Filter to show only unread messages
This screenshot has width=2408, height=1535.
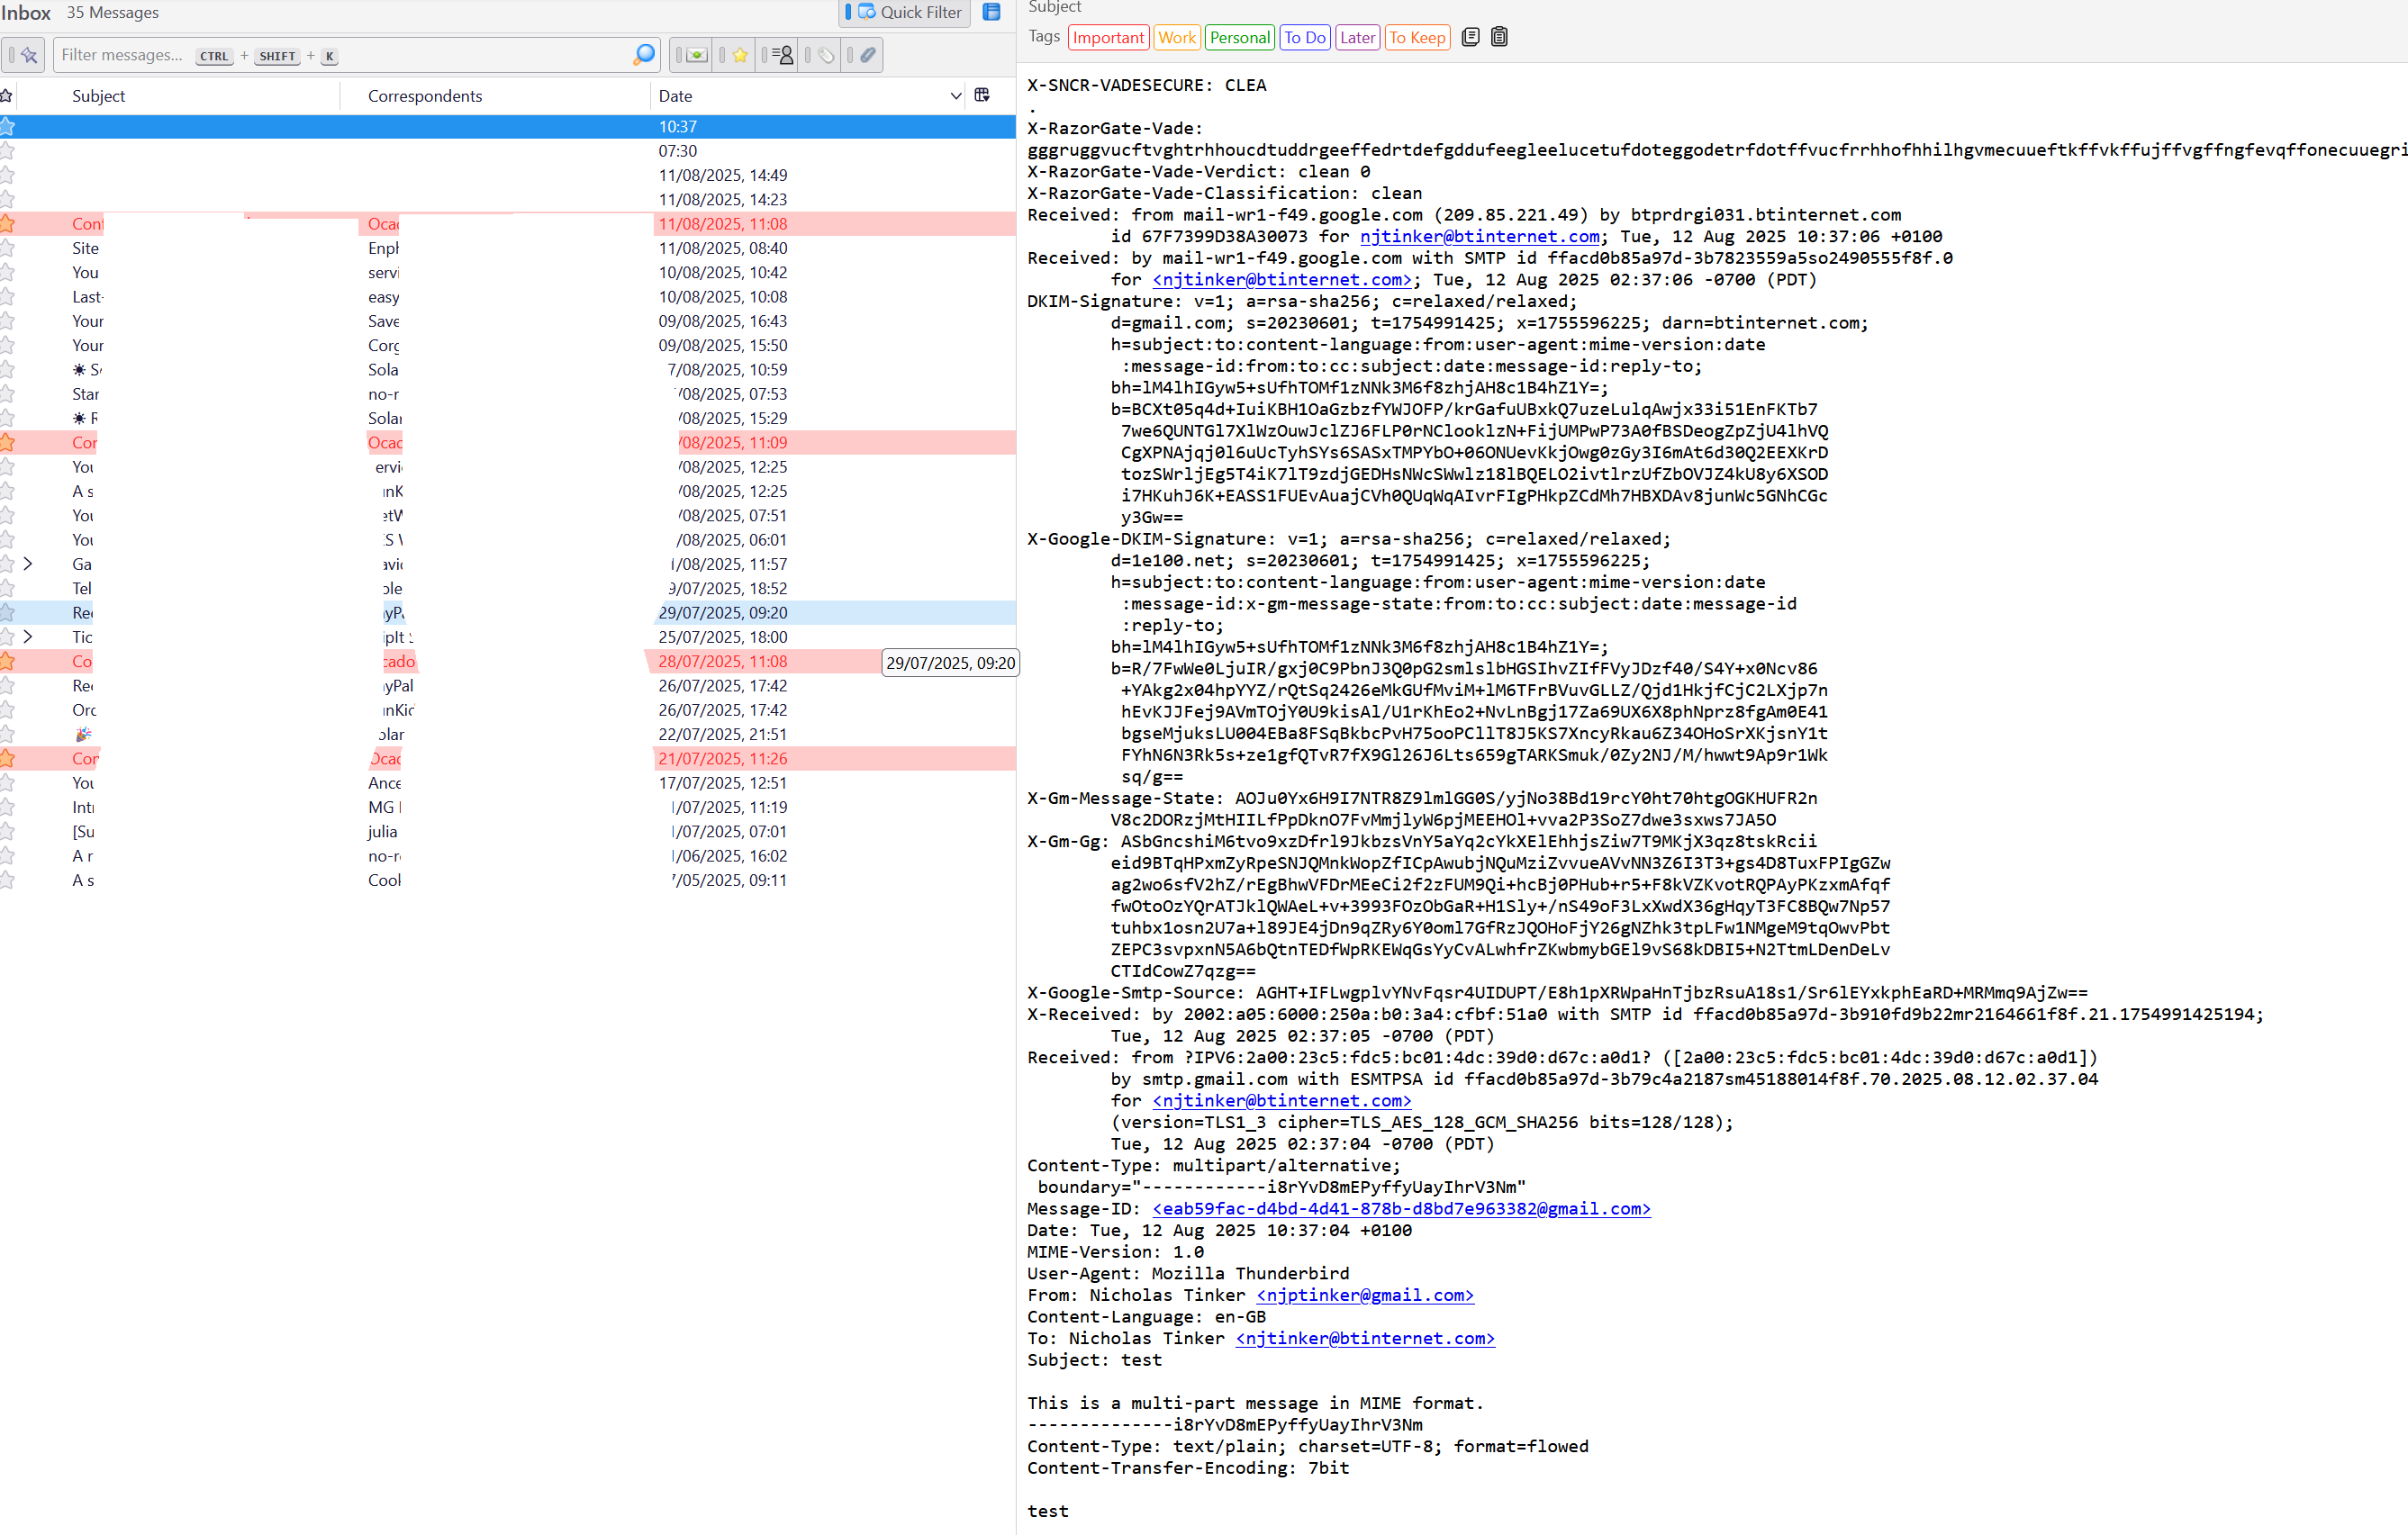point(696,55)
